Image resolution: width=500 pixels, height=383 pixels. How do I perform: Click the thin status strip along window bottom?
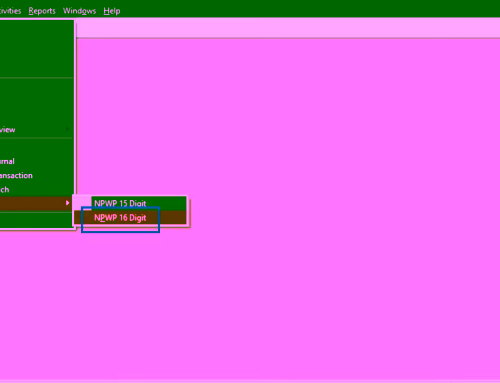click(250, 381)
